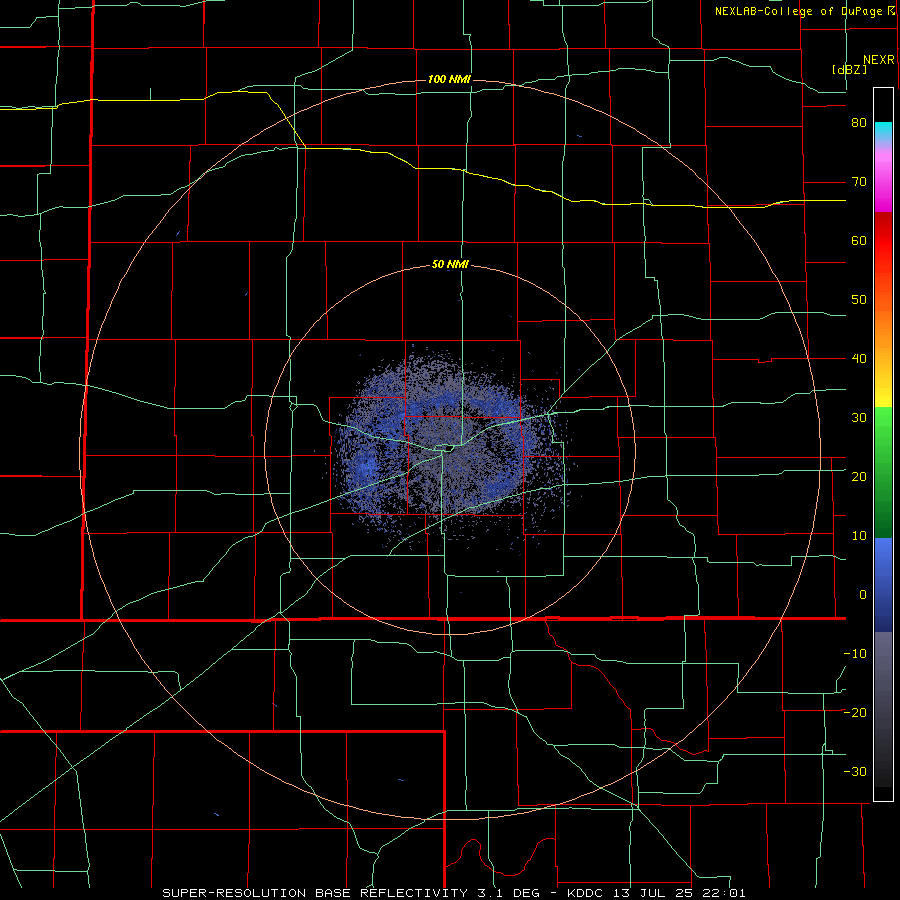
Task: Click the -20 value on dBZ scale
Action: coord(855,713)
